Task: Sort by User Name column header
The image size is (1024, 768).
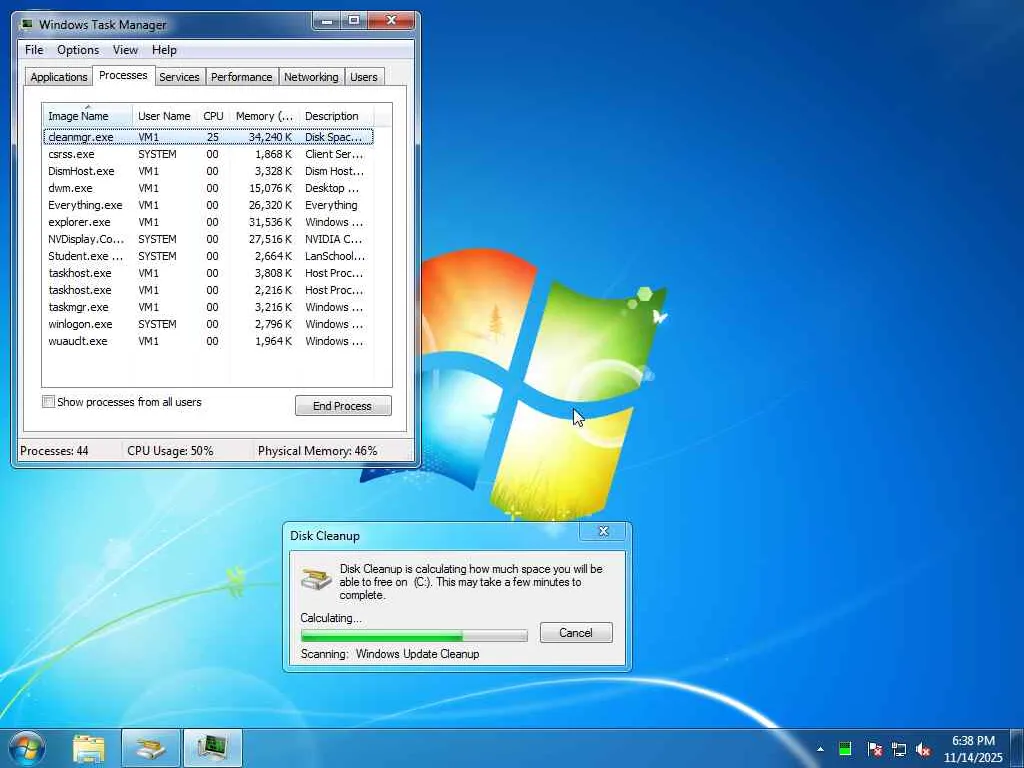Action: [165, 116]
